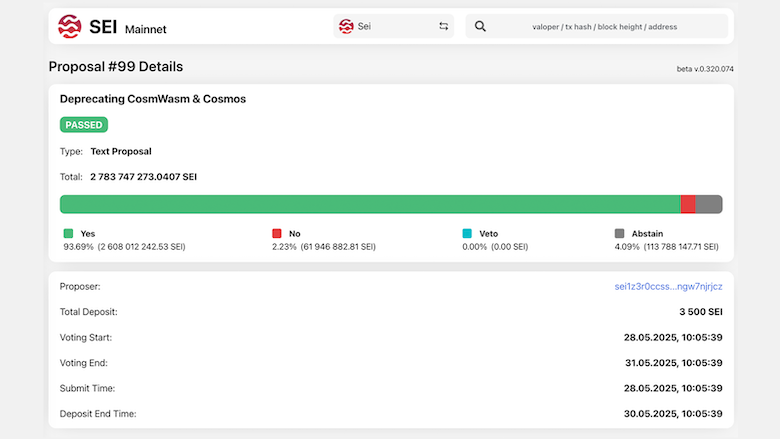Click No value '2.23% (61 946 882.81 SEI)'

[x=324, y=247]
